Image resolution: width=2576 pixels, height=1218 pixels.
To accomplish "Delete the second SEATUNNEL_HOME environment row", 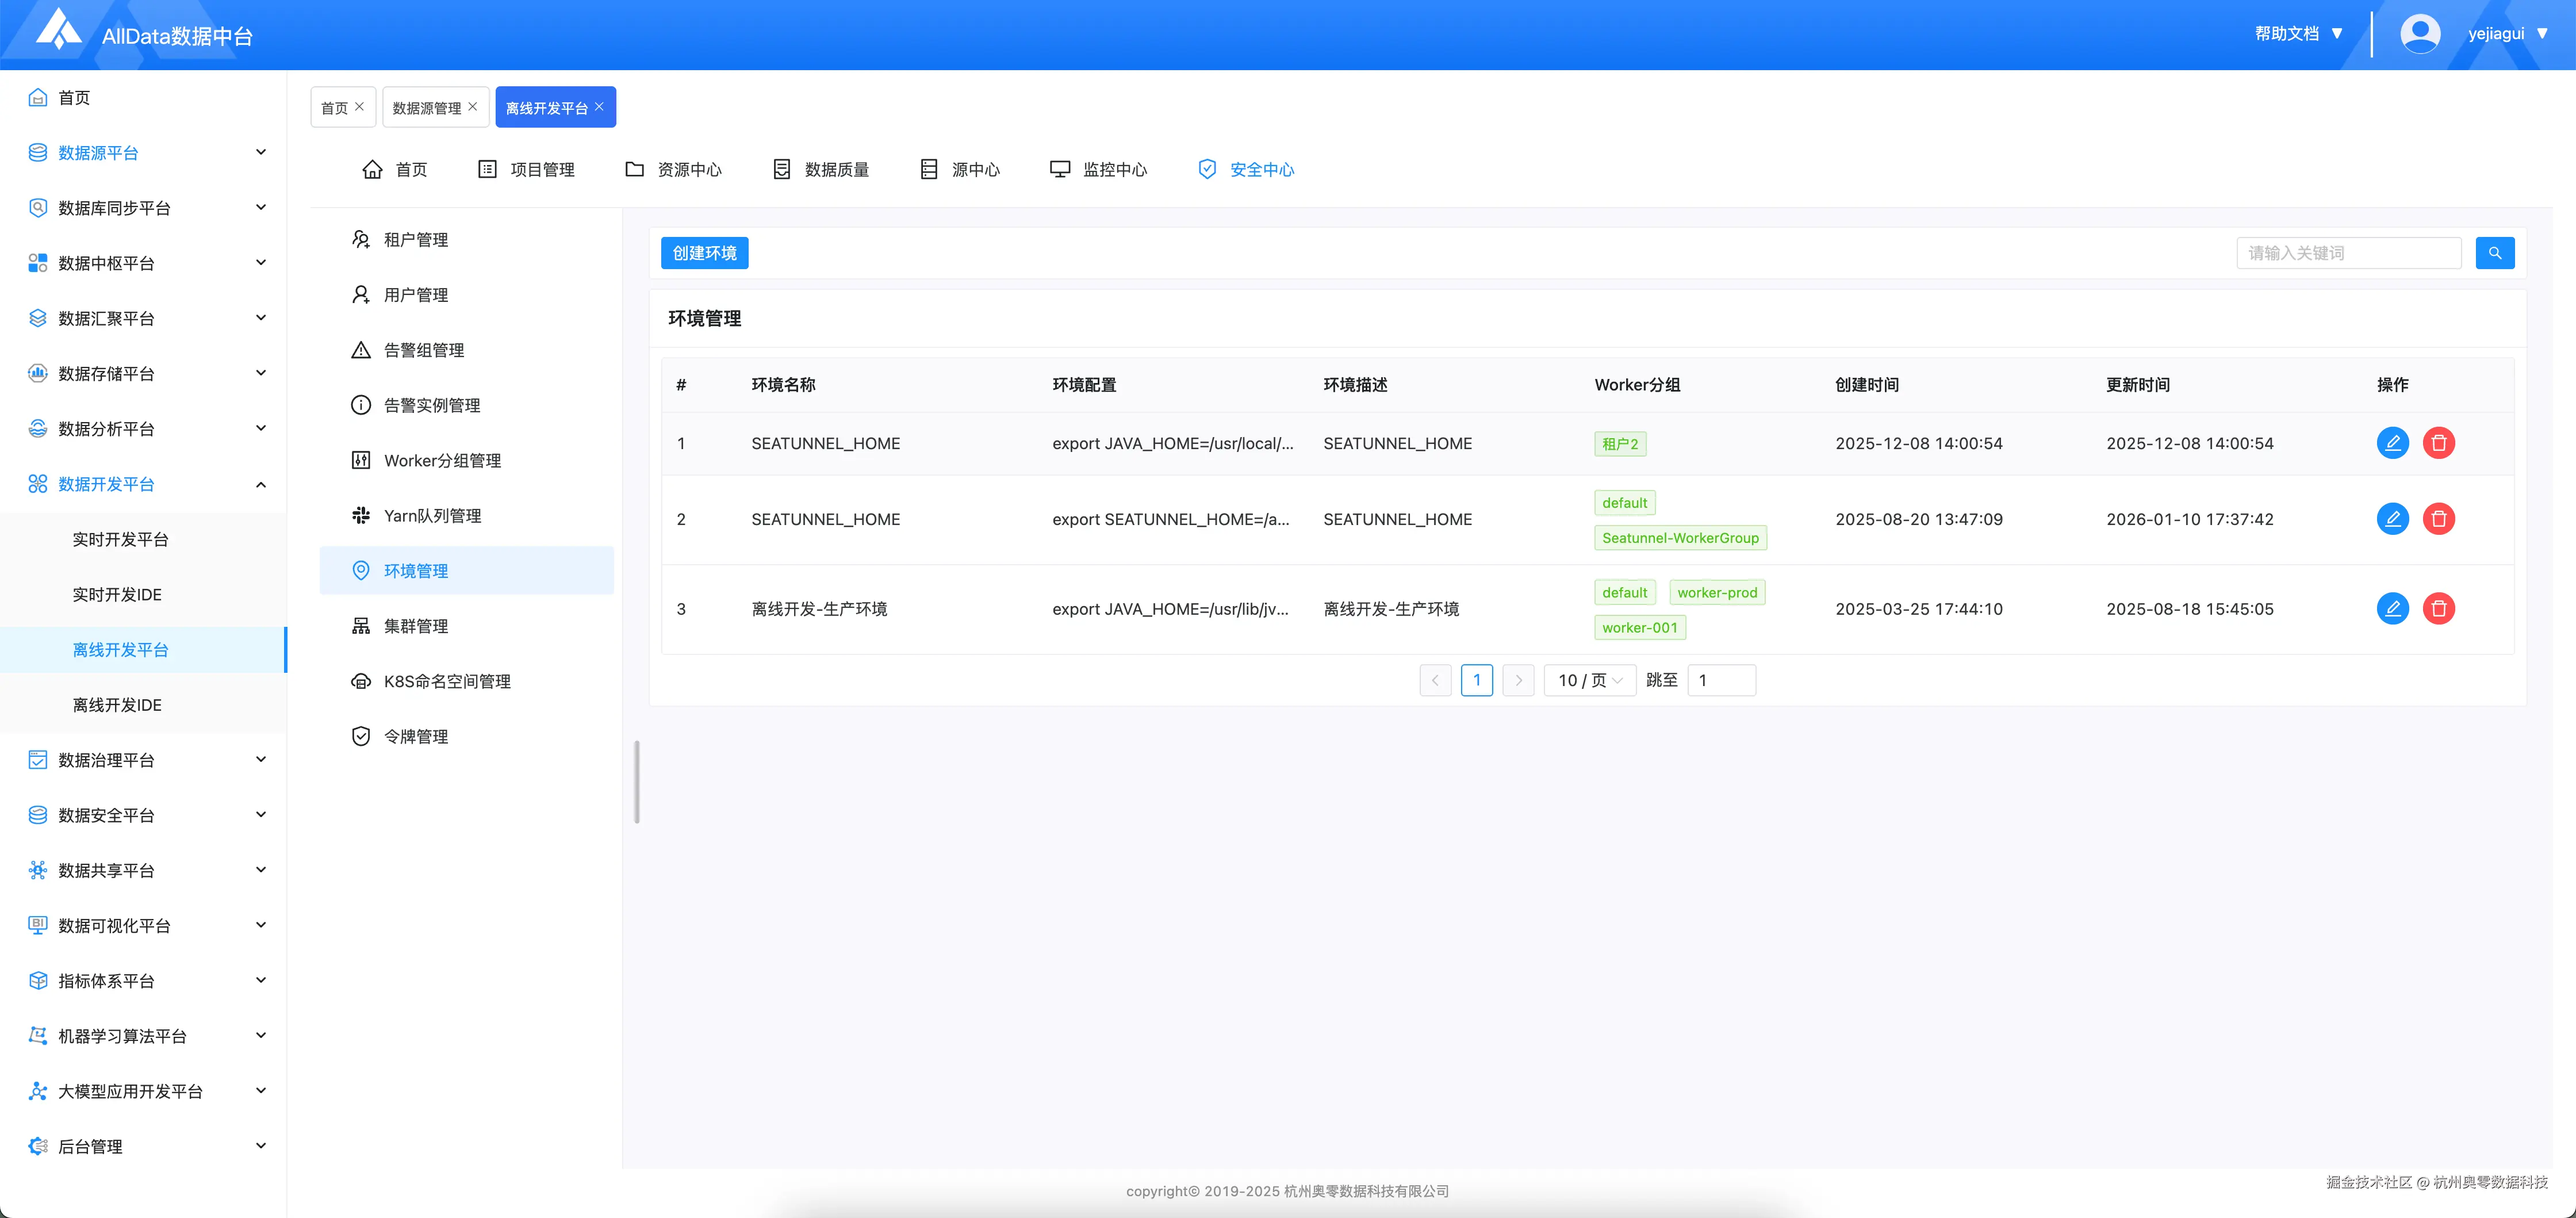I will (2438, 519).
